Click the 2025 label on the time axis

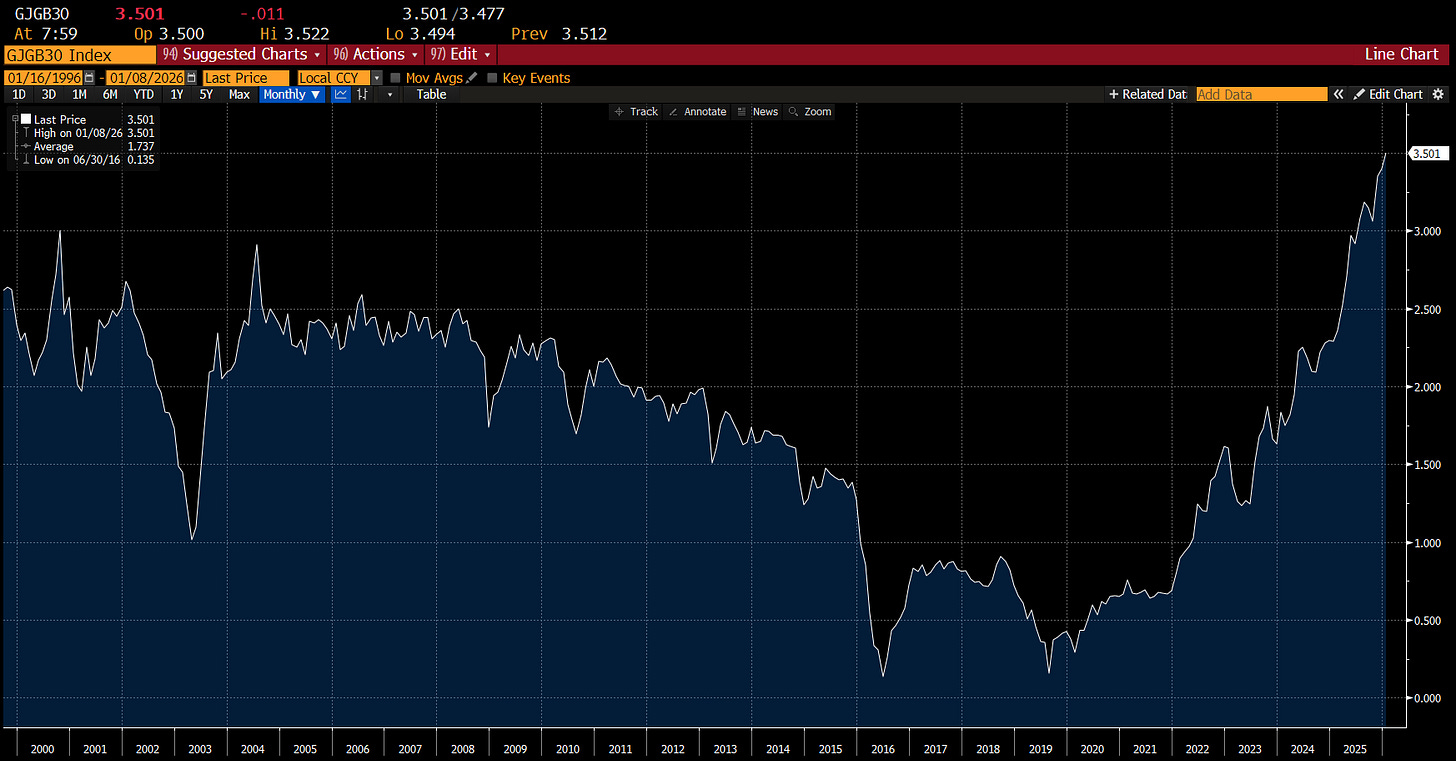[1356, 749]
